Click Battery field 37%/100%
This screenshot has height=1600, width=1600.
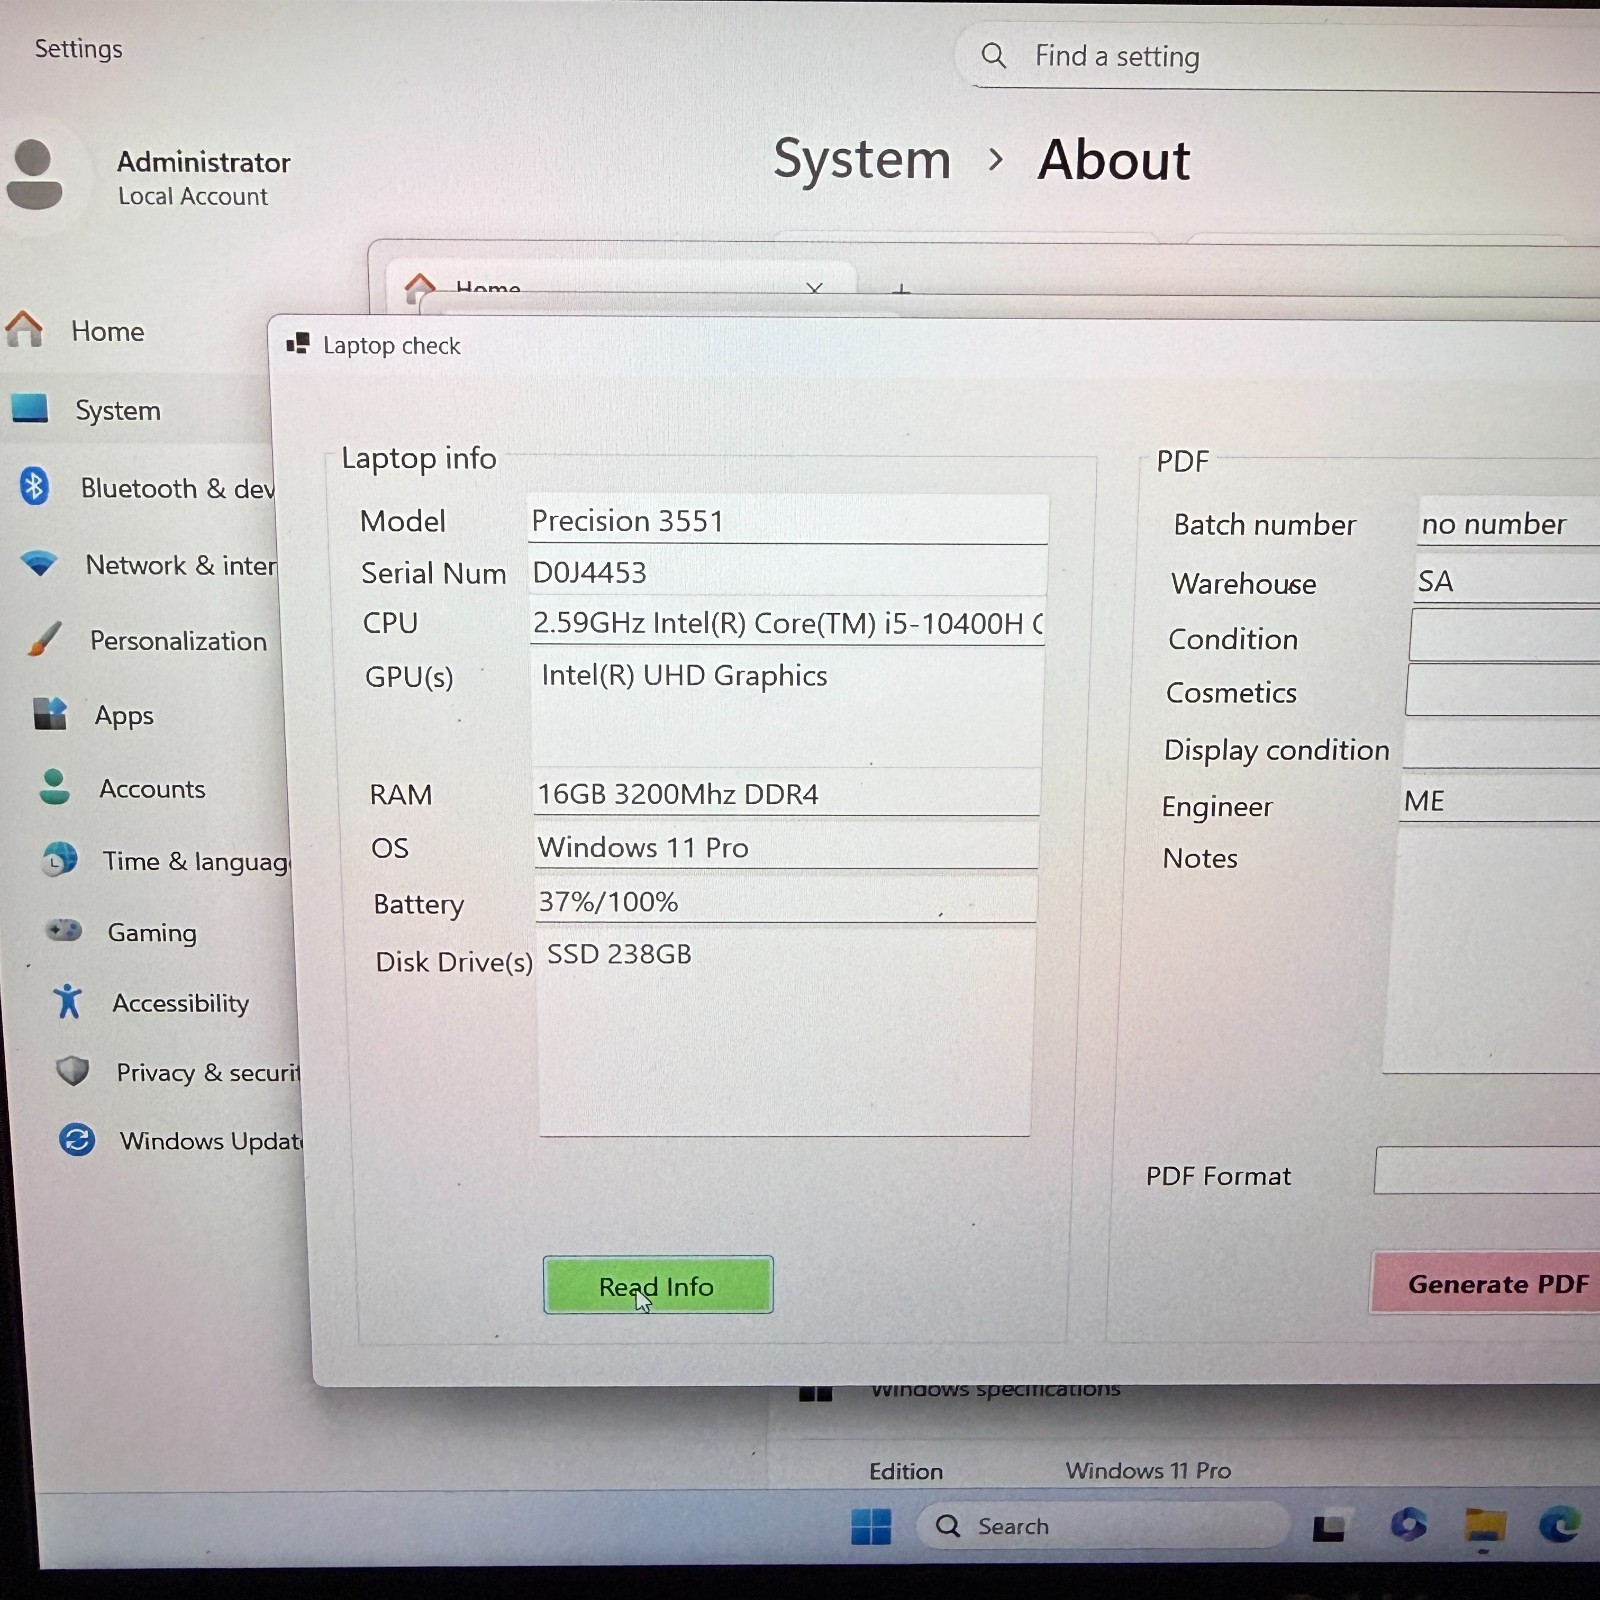[x=786, y=899]
